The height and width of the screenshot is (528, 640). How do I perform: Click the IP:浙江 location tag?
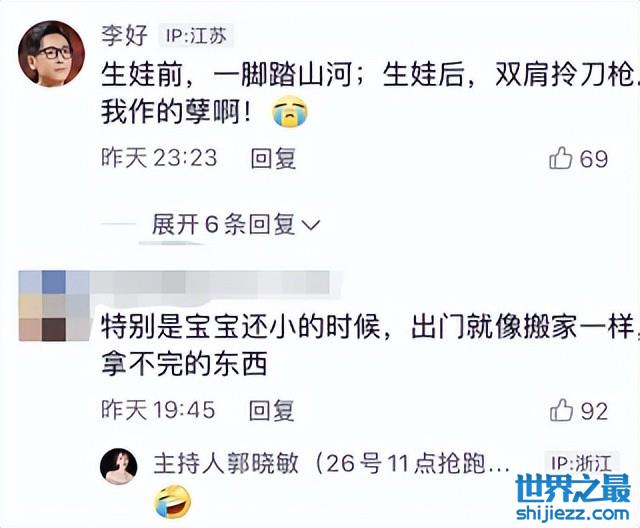pos(582,463)
